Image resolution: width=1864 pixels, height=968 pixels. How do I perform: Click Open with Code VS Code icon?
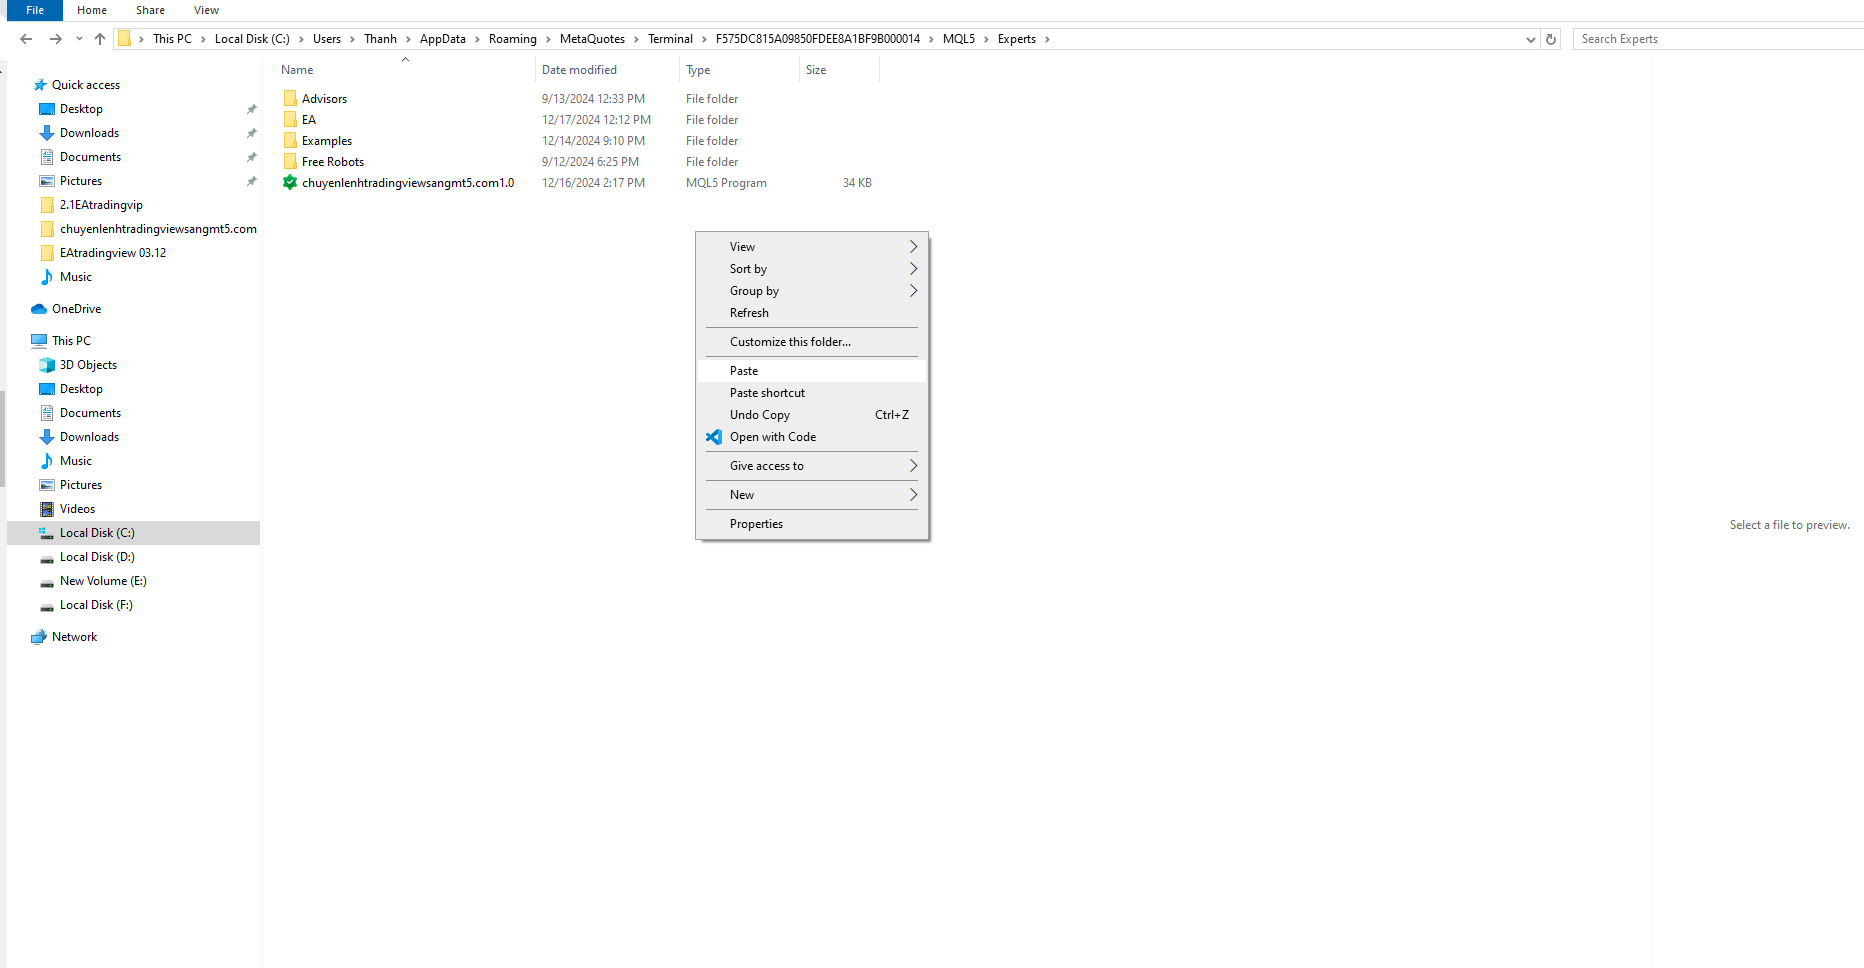pyautogui.click(x=714, y=437)
